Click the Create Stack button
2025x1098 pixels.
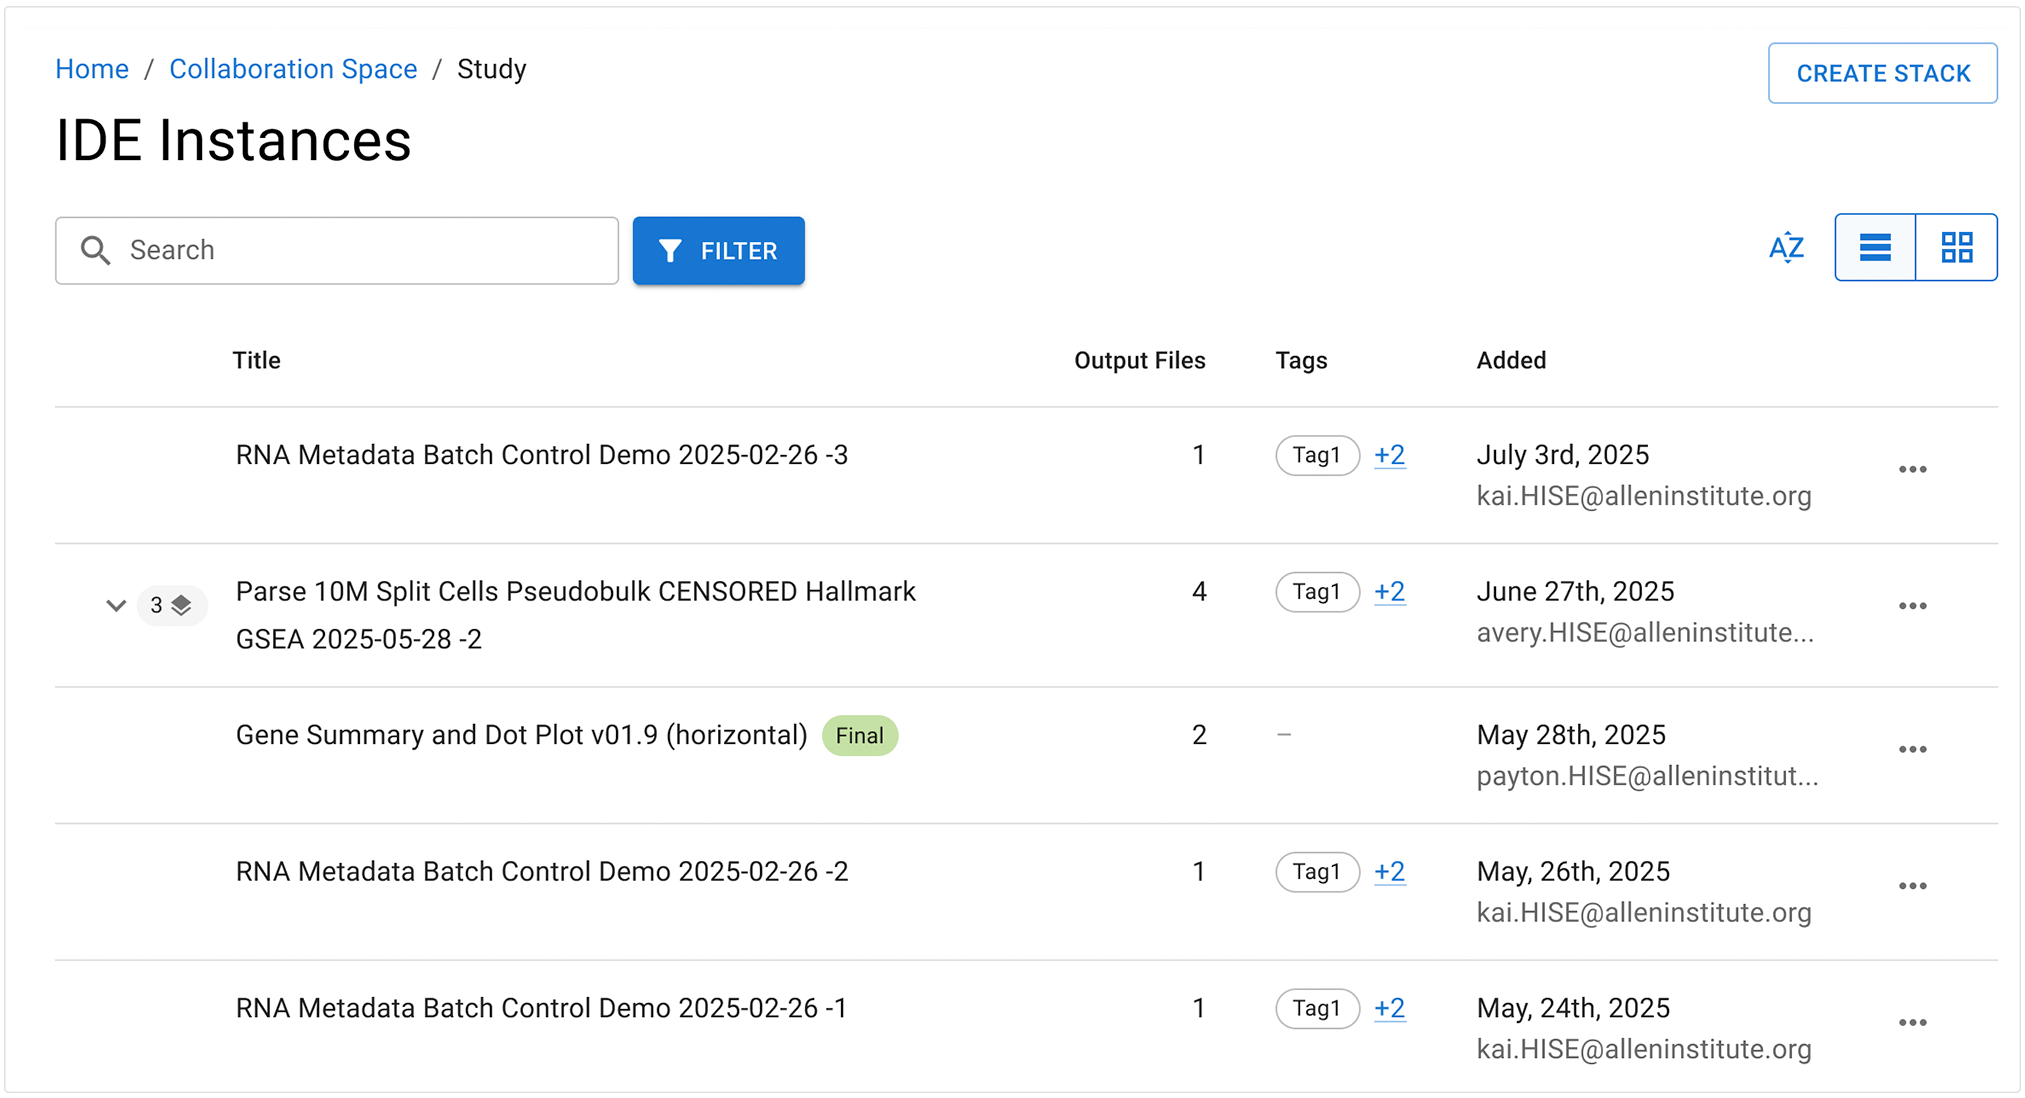[x=1882, y=73]
